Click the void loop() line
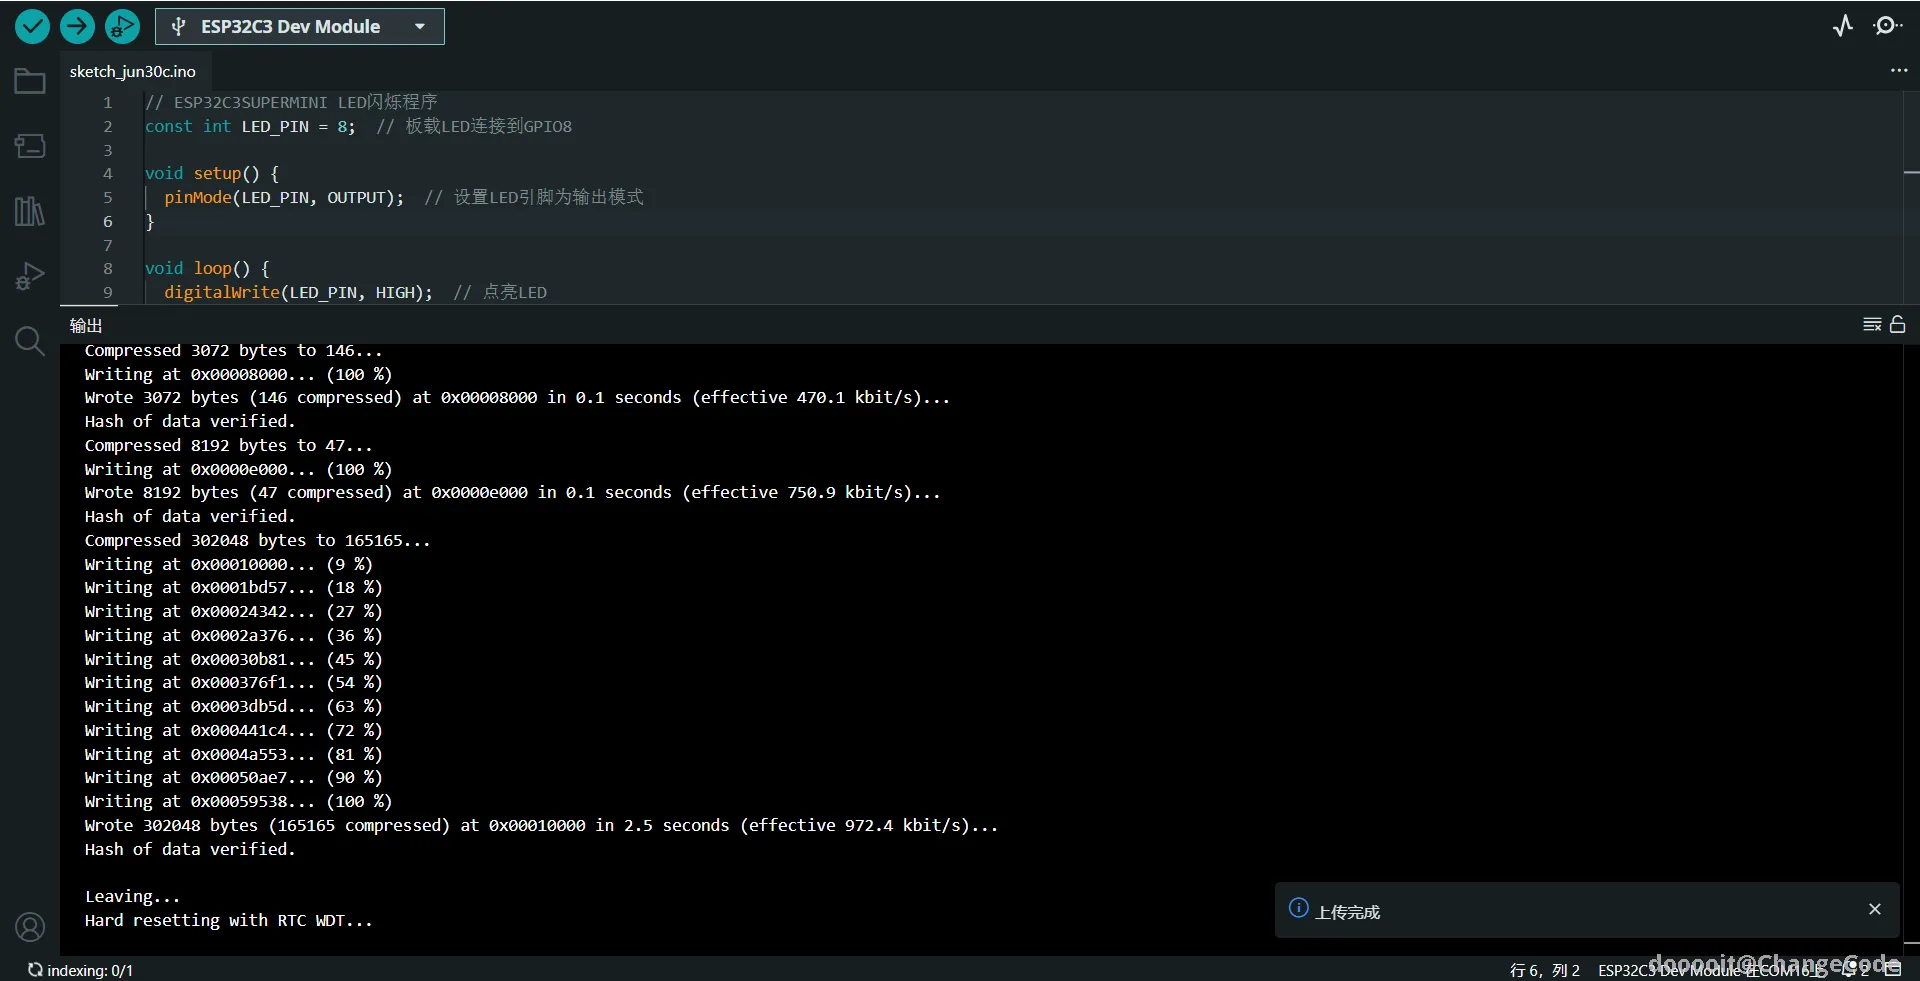Viewport: 1920px width, 981px height. (207, 269)
